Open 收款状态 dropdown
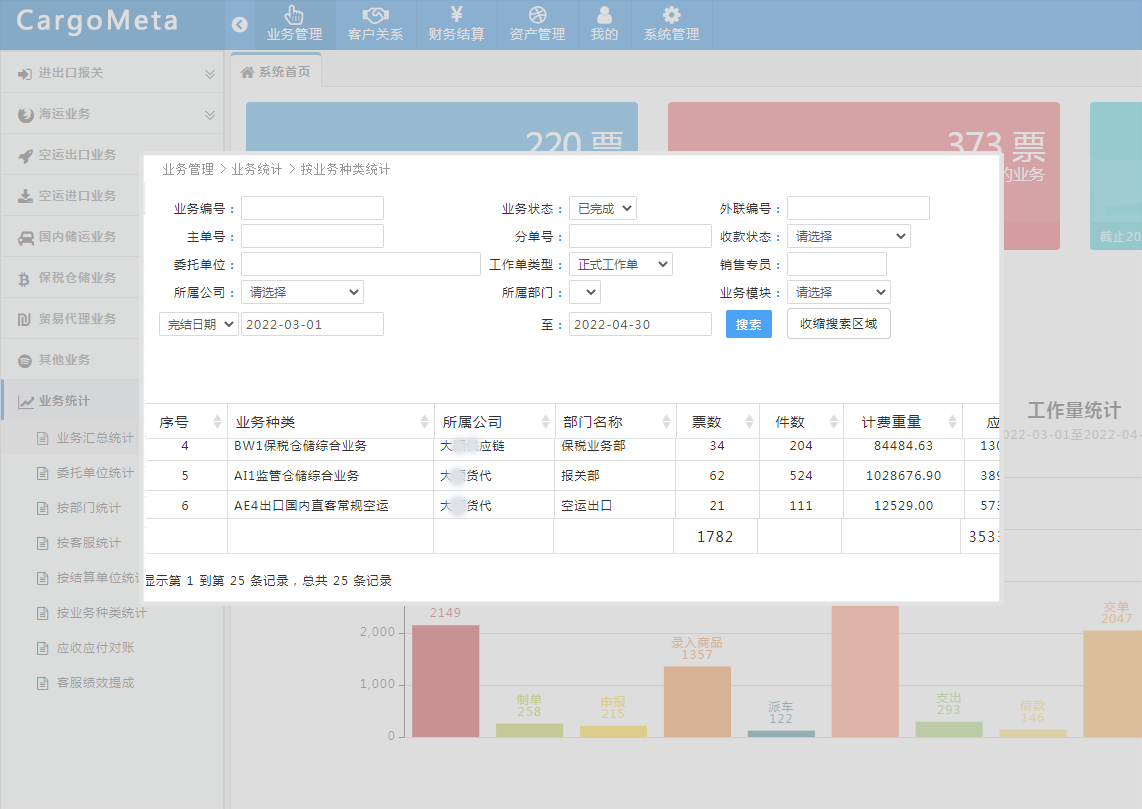1142x809 pixels. click(848, 236)
